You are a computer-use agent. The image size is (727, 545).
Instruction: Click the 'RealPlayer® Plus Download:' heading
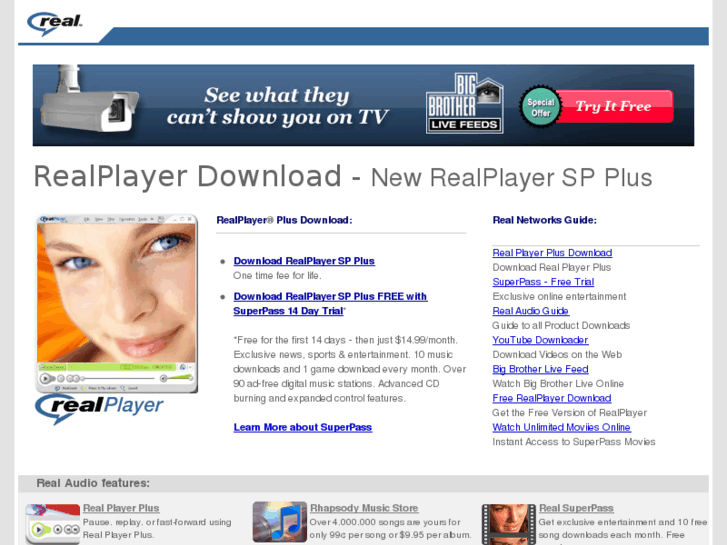click(x=284, y=220)
